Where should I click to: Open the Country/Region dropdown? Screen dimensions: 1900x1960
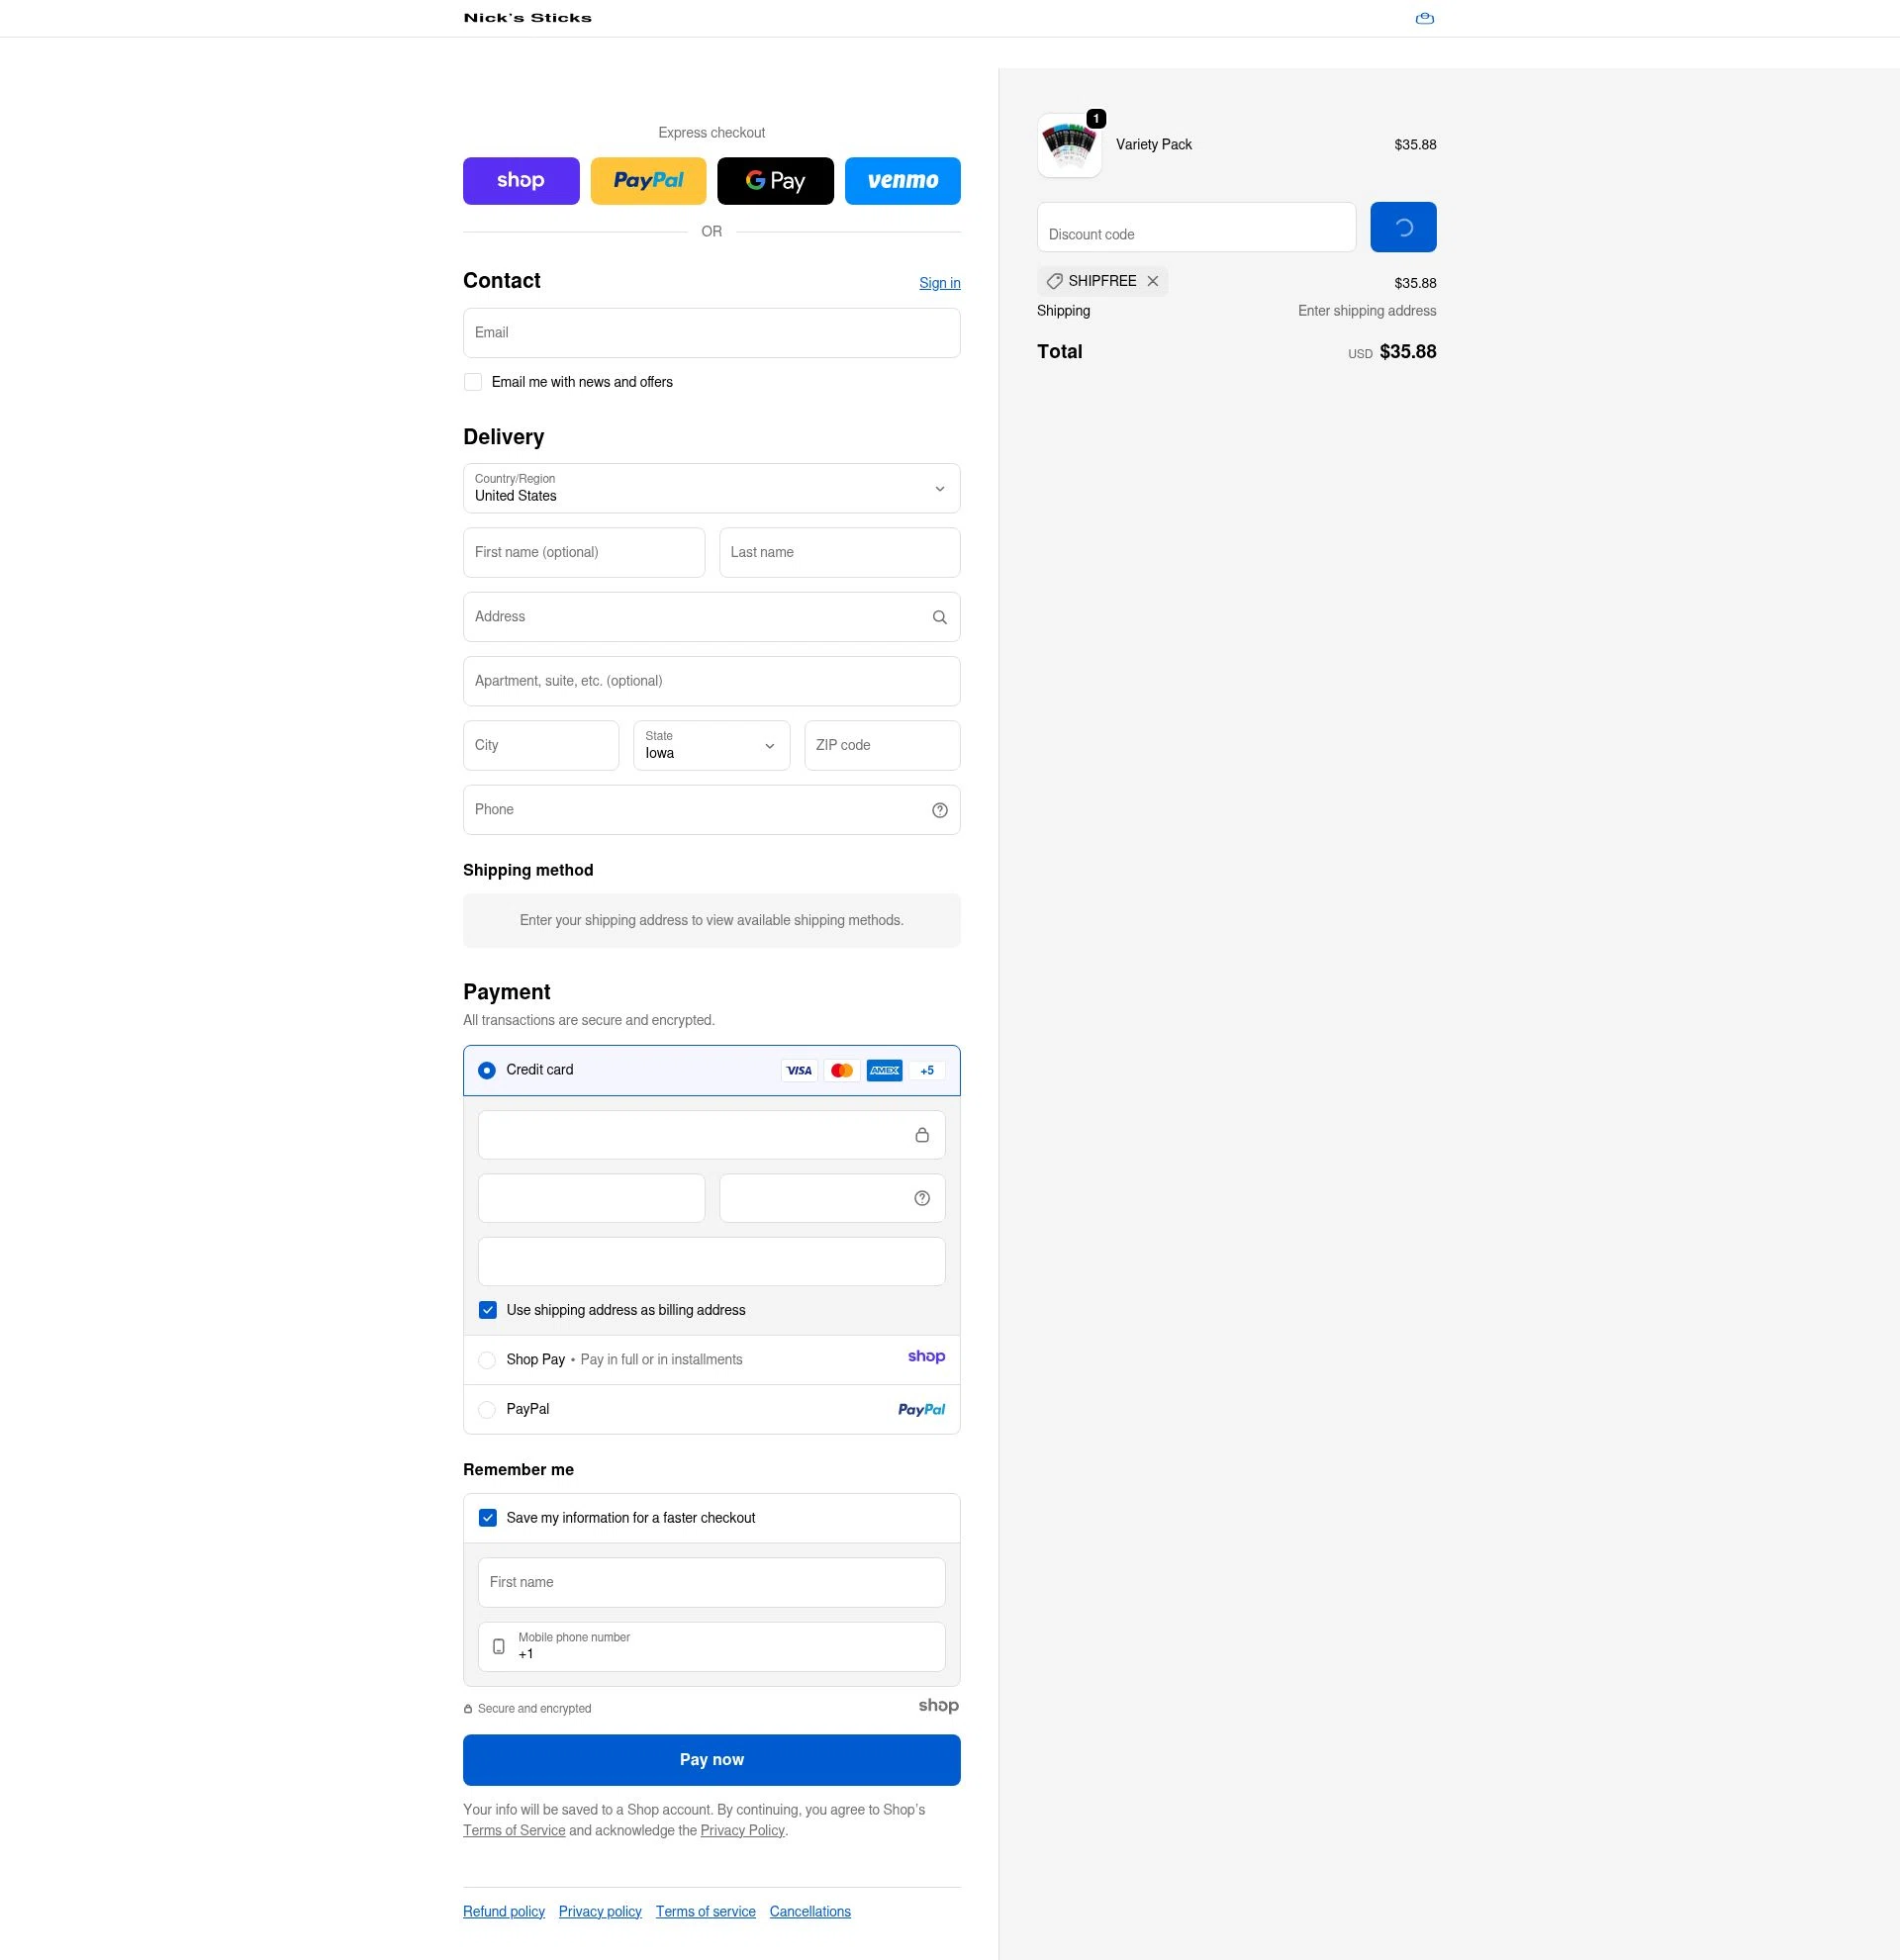coord(711,488)
